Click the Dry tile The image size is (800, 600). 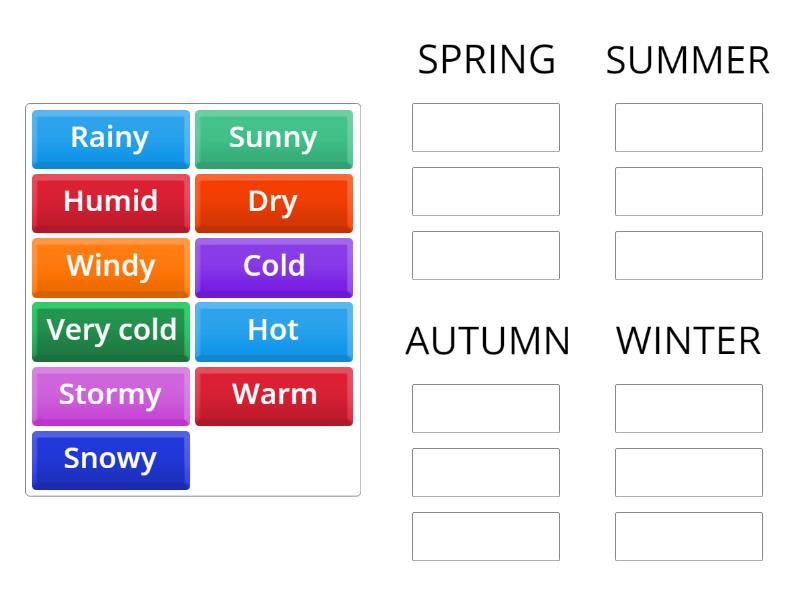[x=274, y=203]
